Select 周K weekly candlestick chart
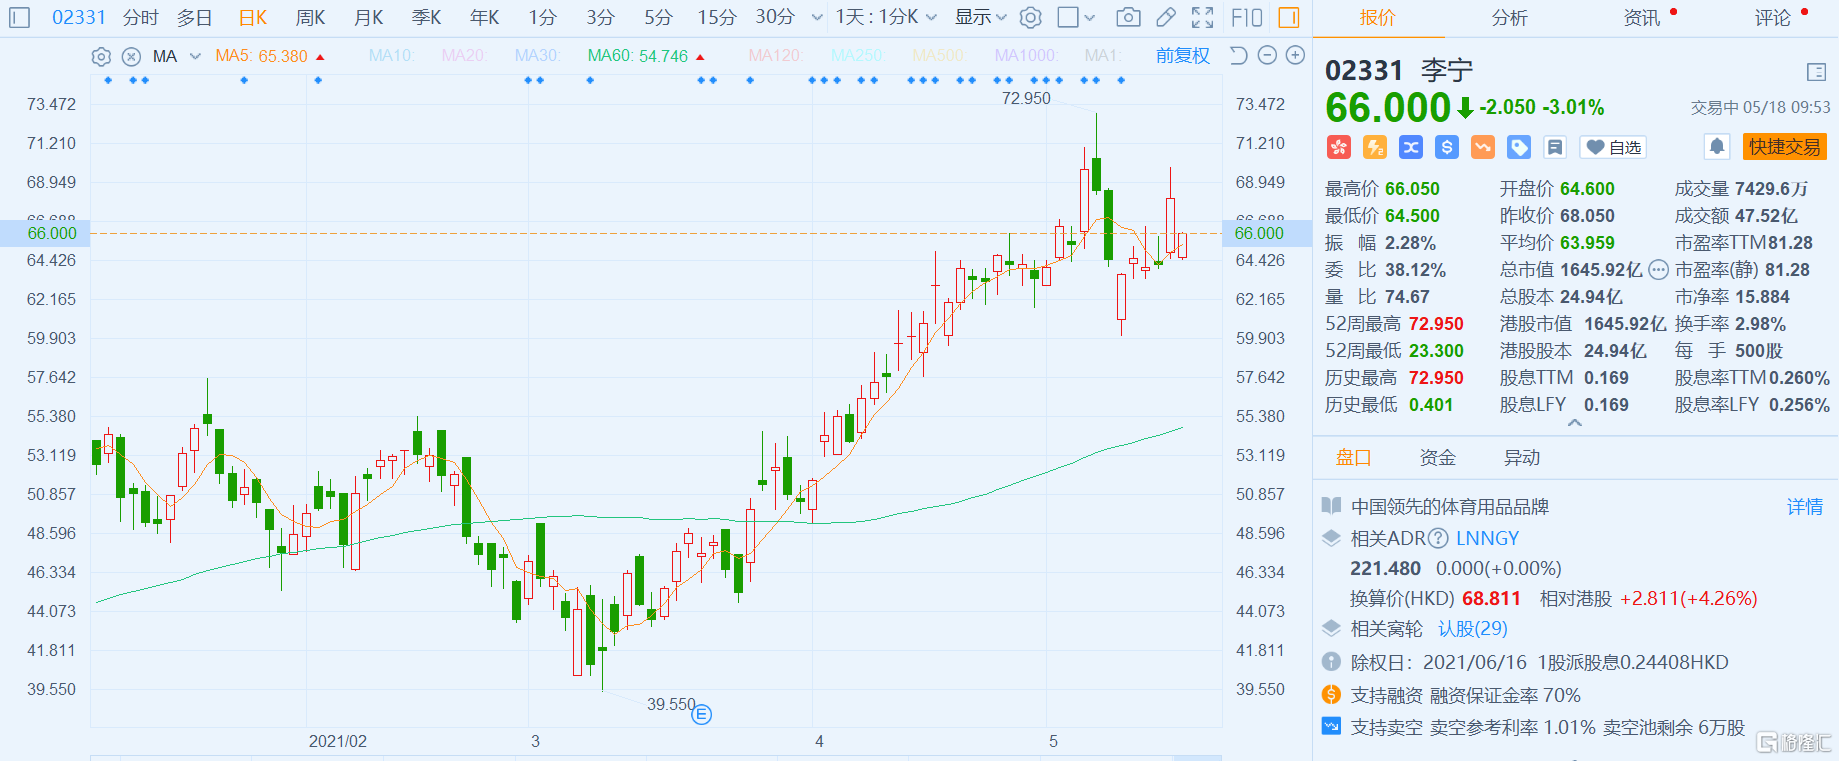 coord(311,17)
